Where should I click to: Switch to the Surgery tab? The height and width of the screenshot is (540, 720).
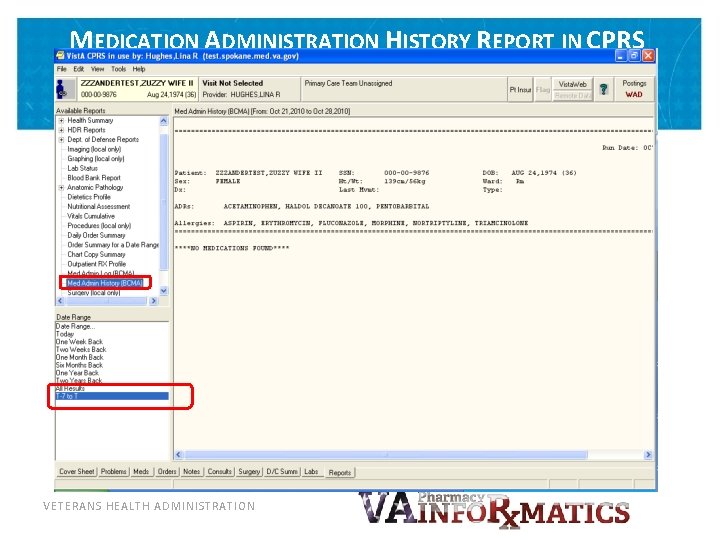(x=249, y=472)
